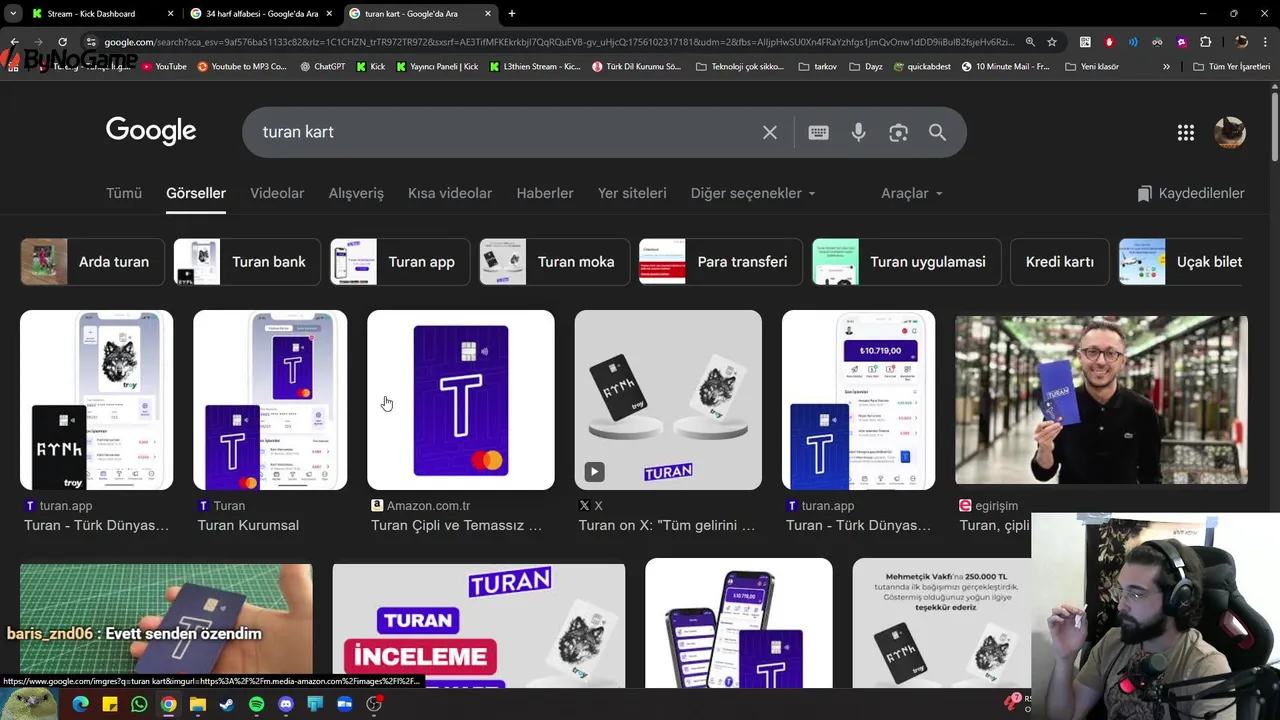
Task: Select the Alışveriş results tab
Action: coord(356,193)
